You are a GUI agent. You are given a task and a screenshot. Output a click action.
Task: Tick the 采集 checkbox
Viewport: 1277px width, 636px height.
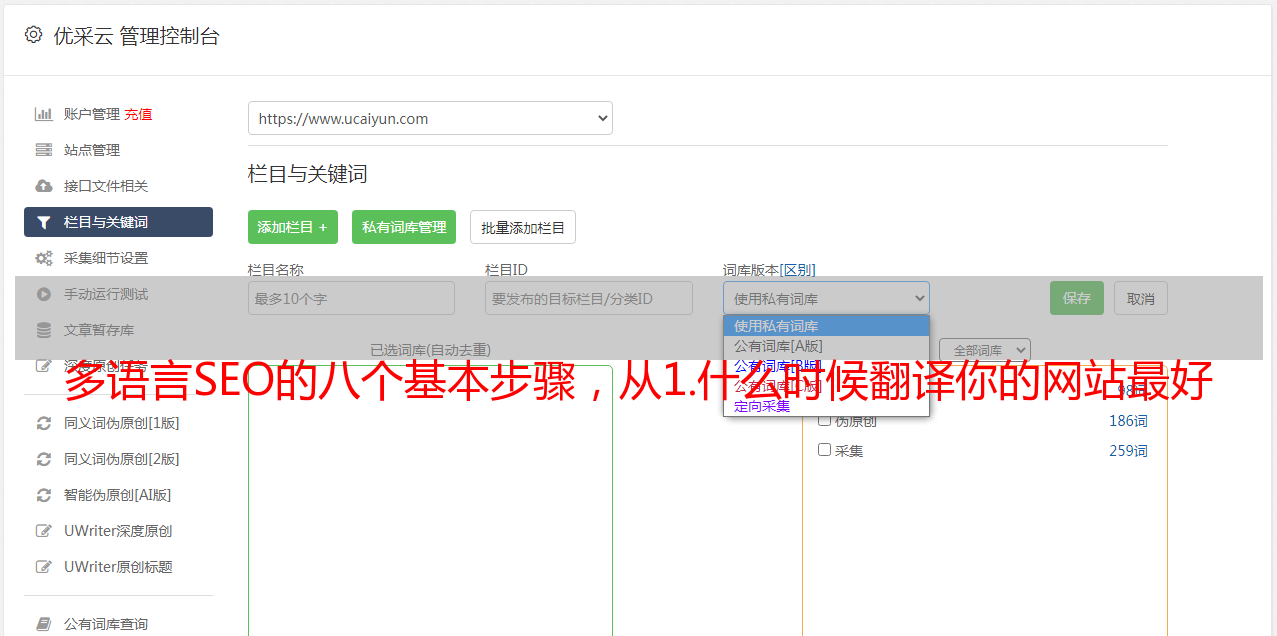824,450
